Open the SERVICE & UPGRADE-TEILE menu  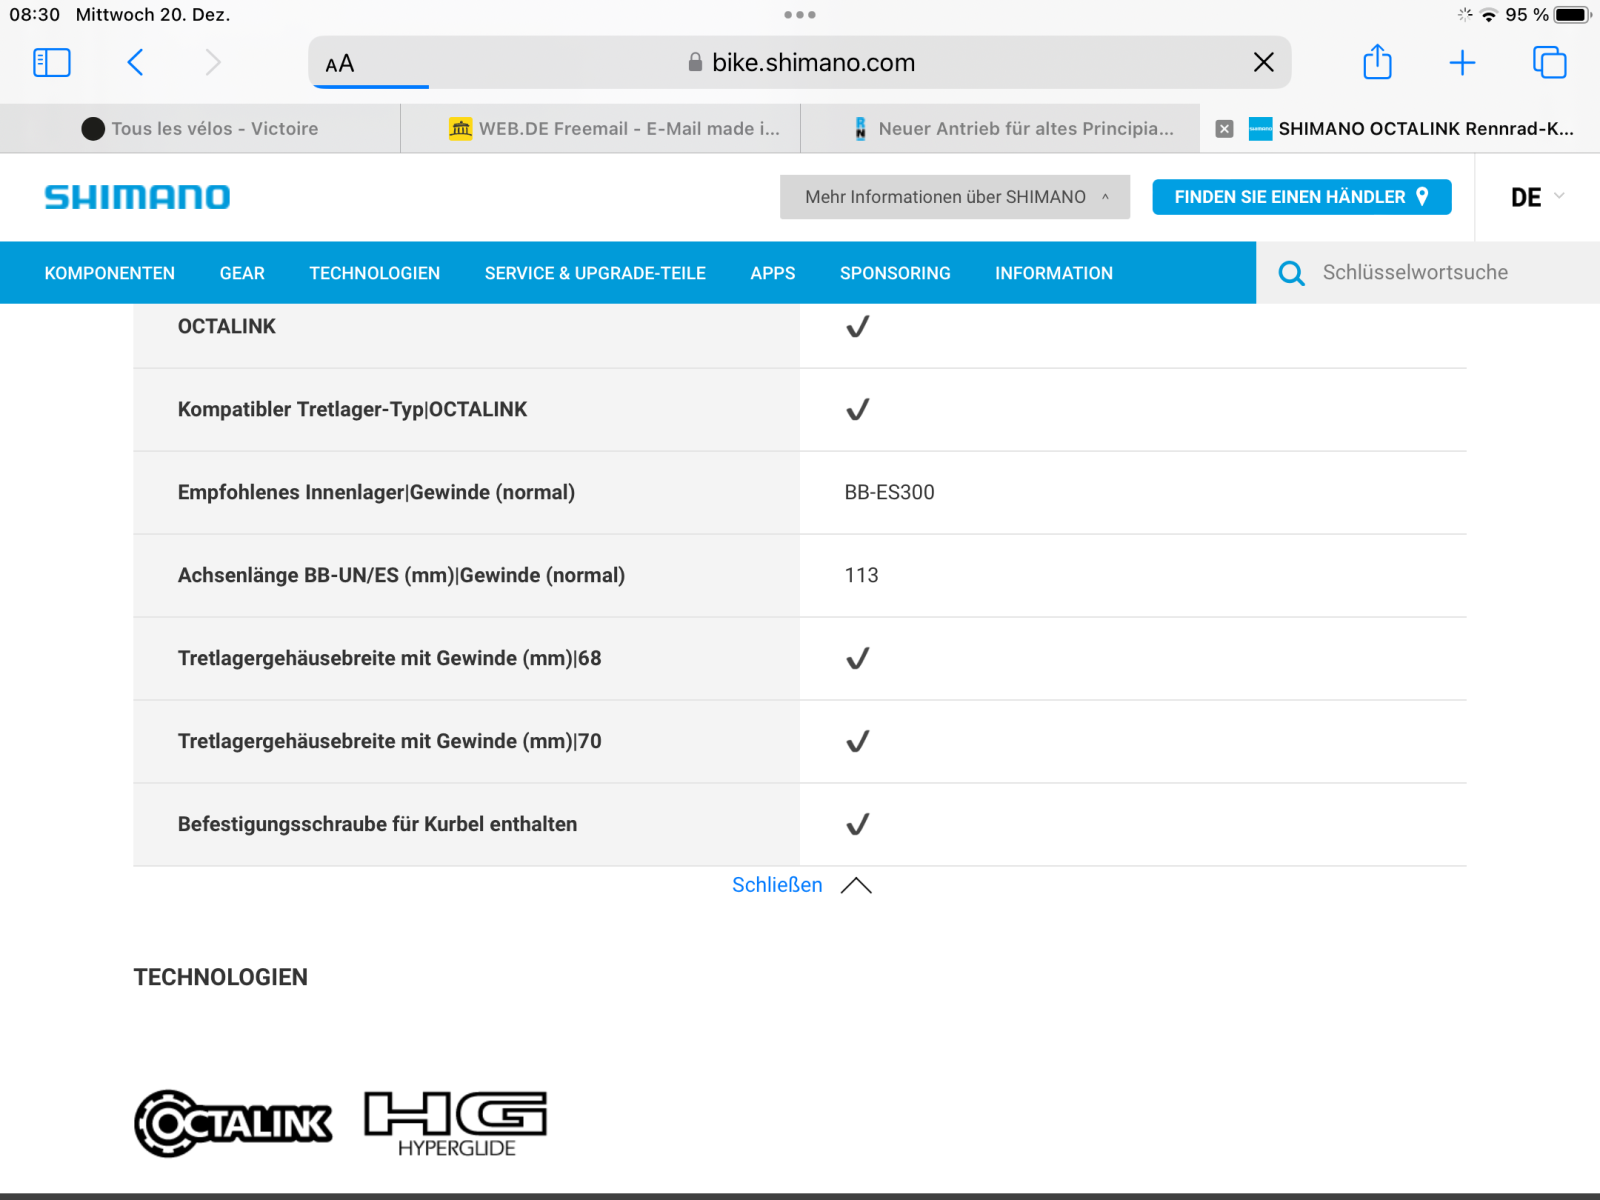(595, 273)
